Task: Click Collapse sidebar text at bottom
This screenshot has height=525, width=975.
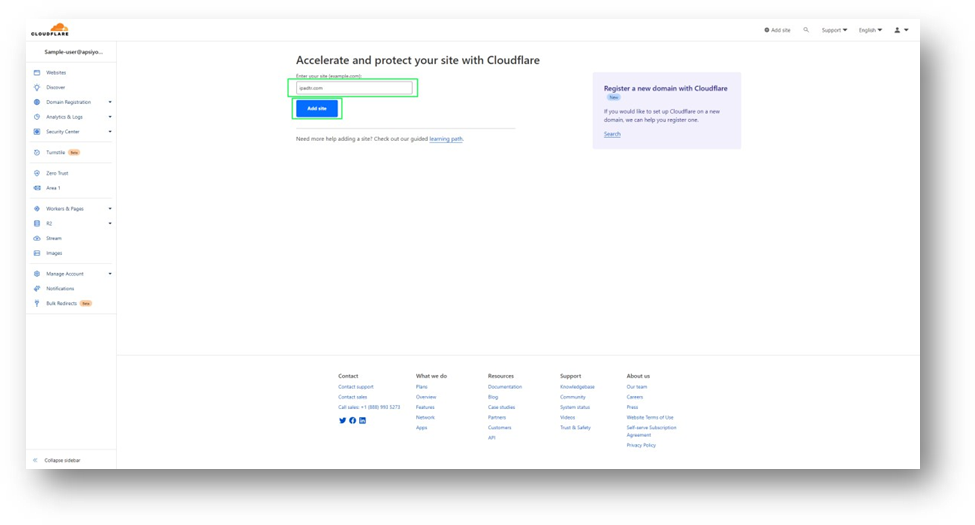Action: click(62, 460)
